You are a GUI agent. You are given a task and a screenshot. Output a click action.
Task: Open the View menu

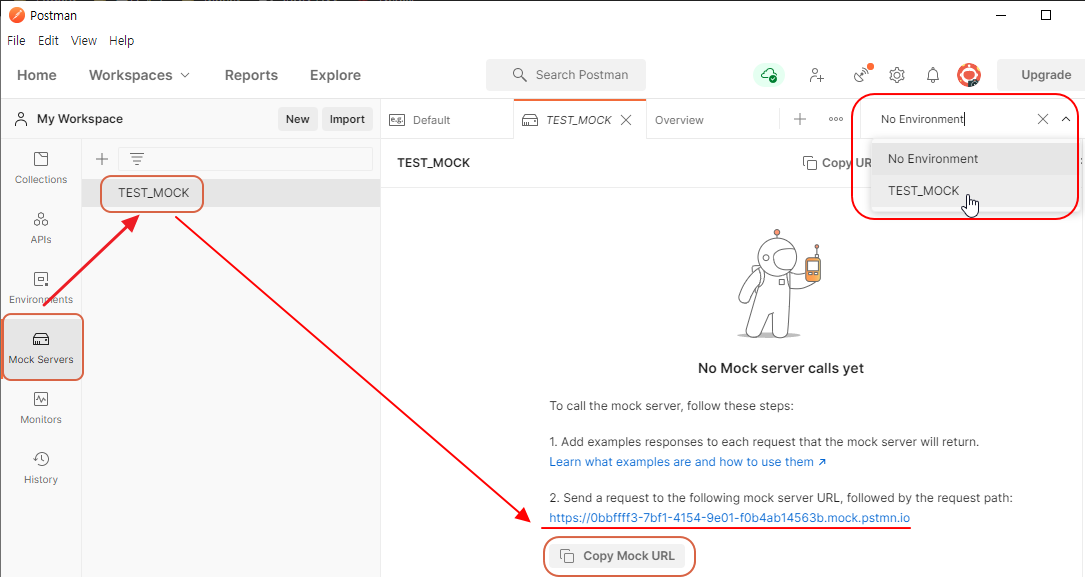pyautogui.click(x=84, y=41)
